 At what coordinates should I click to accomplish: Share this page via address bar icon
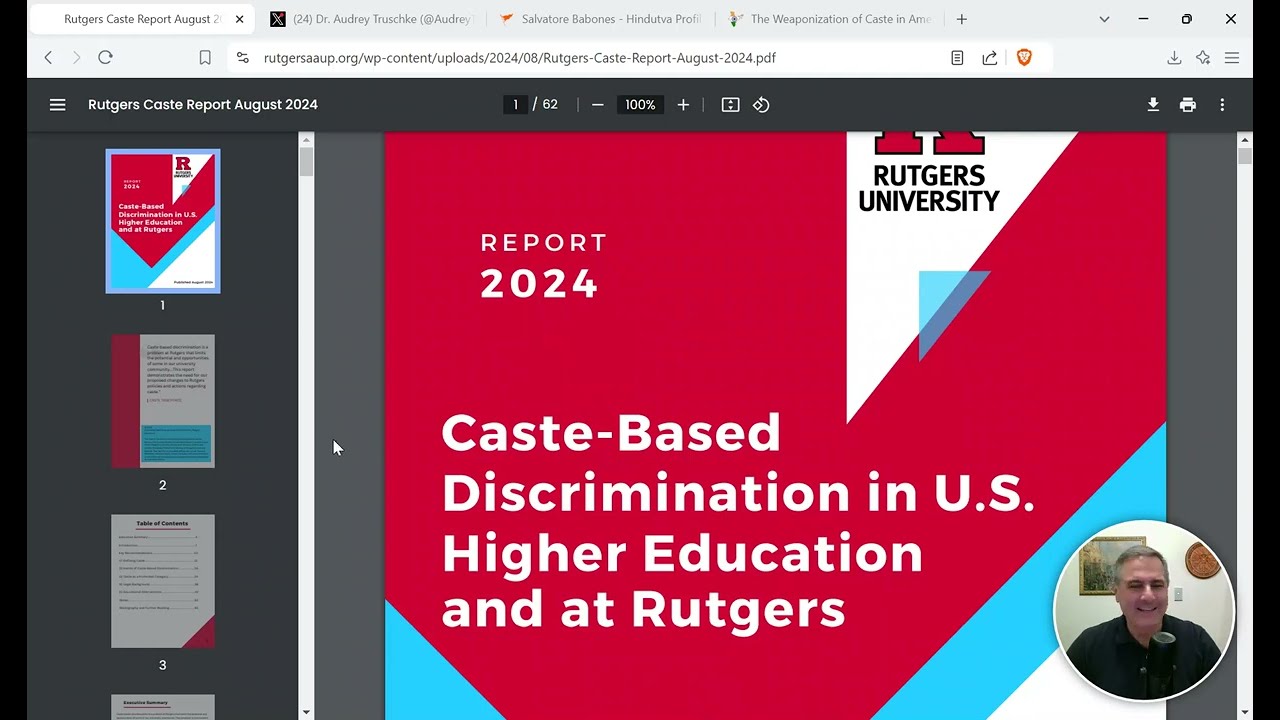989,58
